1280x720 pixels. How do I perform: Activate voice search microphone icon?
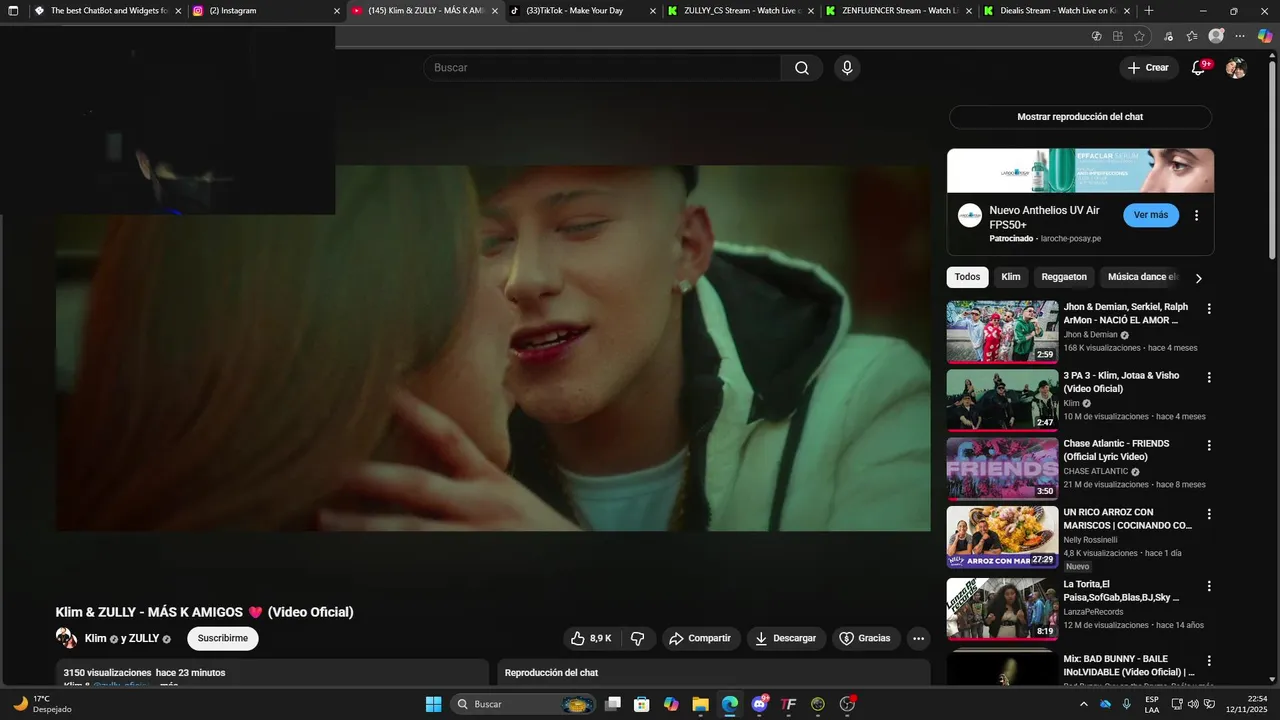[847, 68]
